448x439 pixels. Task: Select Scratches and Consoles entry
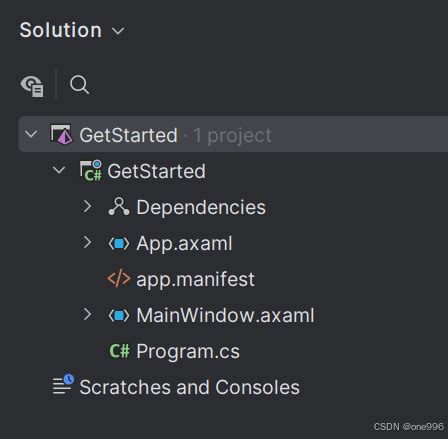(189, 387)
